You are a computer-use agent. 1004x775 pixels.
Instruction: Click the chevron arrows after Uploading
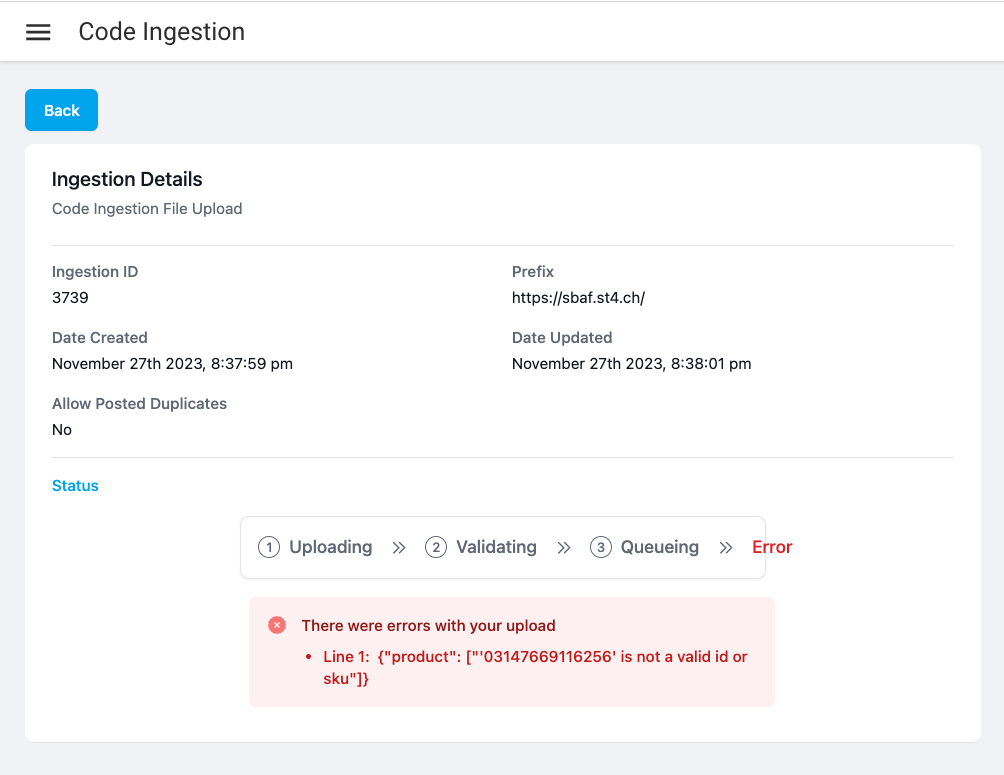(x=399, y=548)
